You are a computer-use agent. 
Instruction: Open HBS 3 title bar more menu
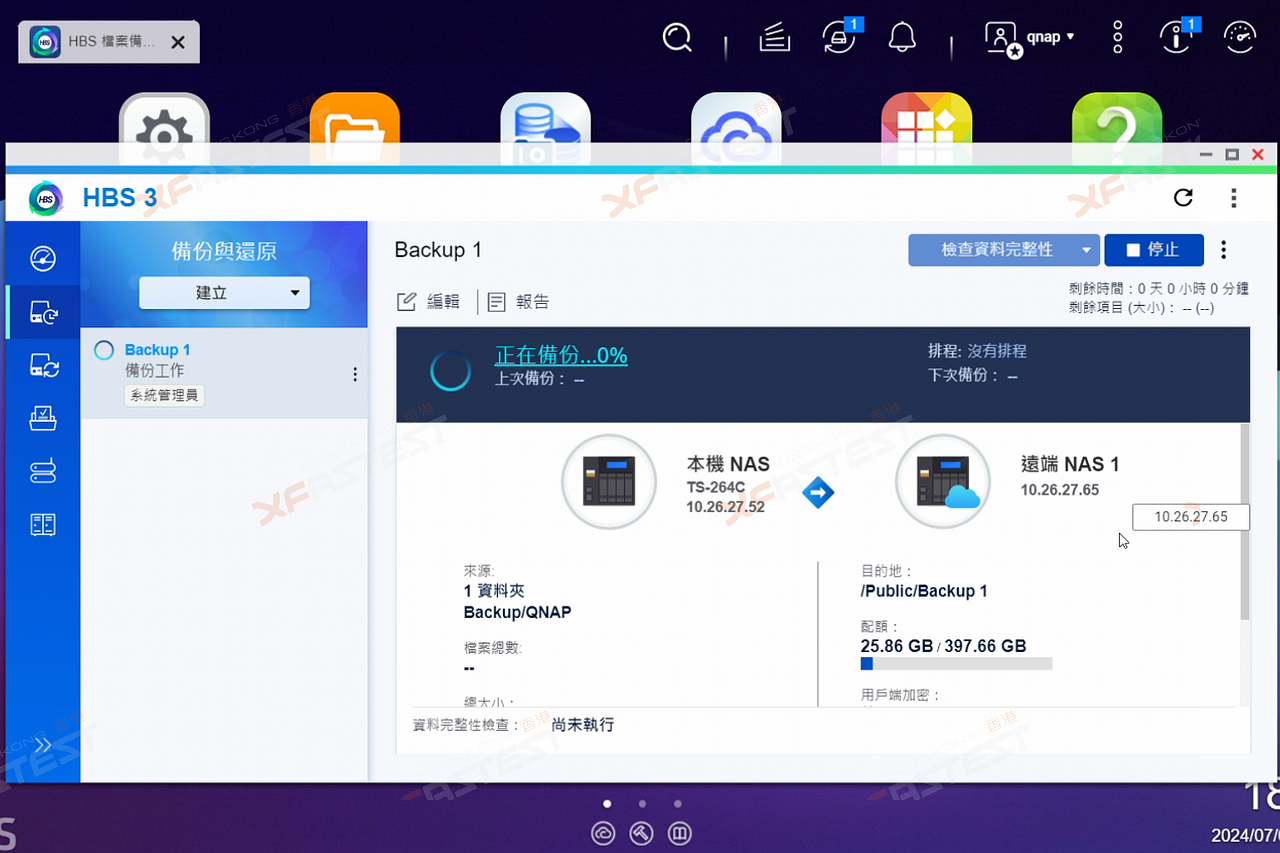click(1234, 197)
